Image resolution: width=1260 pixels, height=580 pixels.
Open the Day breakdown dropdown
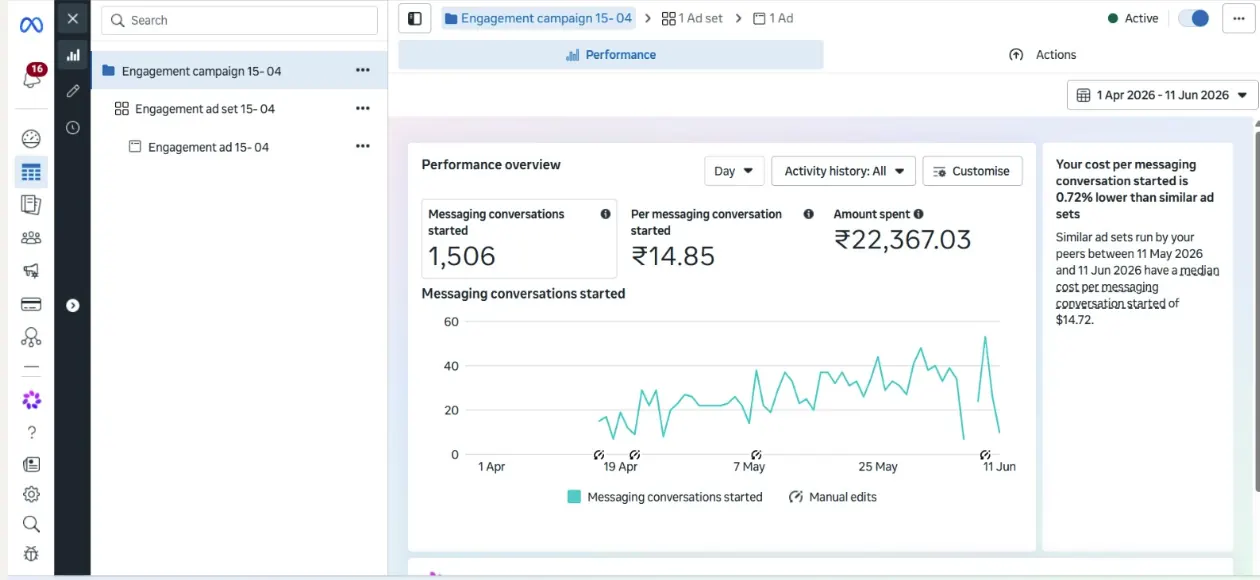point(734,171)
